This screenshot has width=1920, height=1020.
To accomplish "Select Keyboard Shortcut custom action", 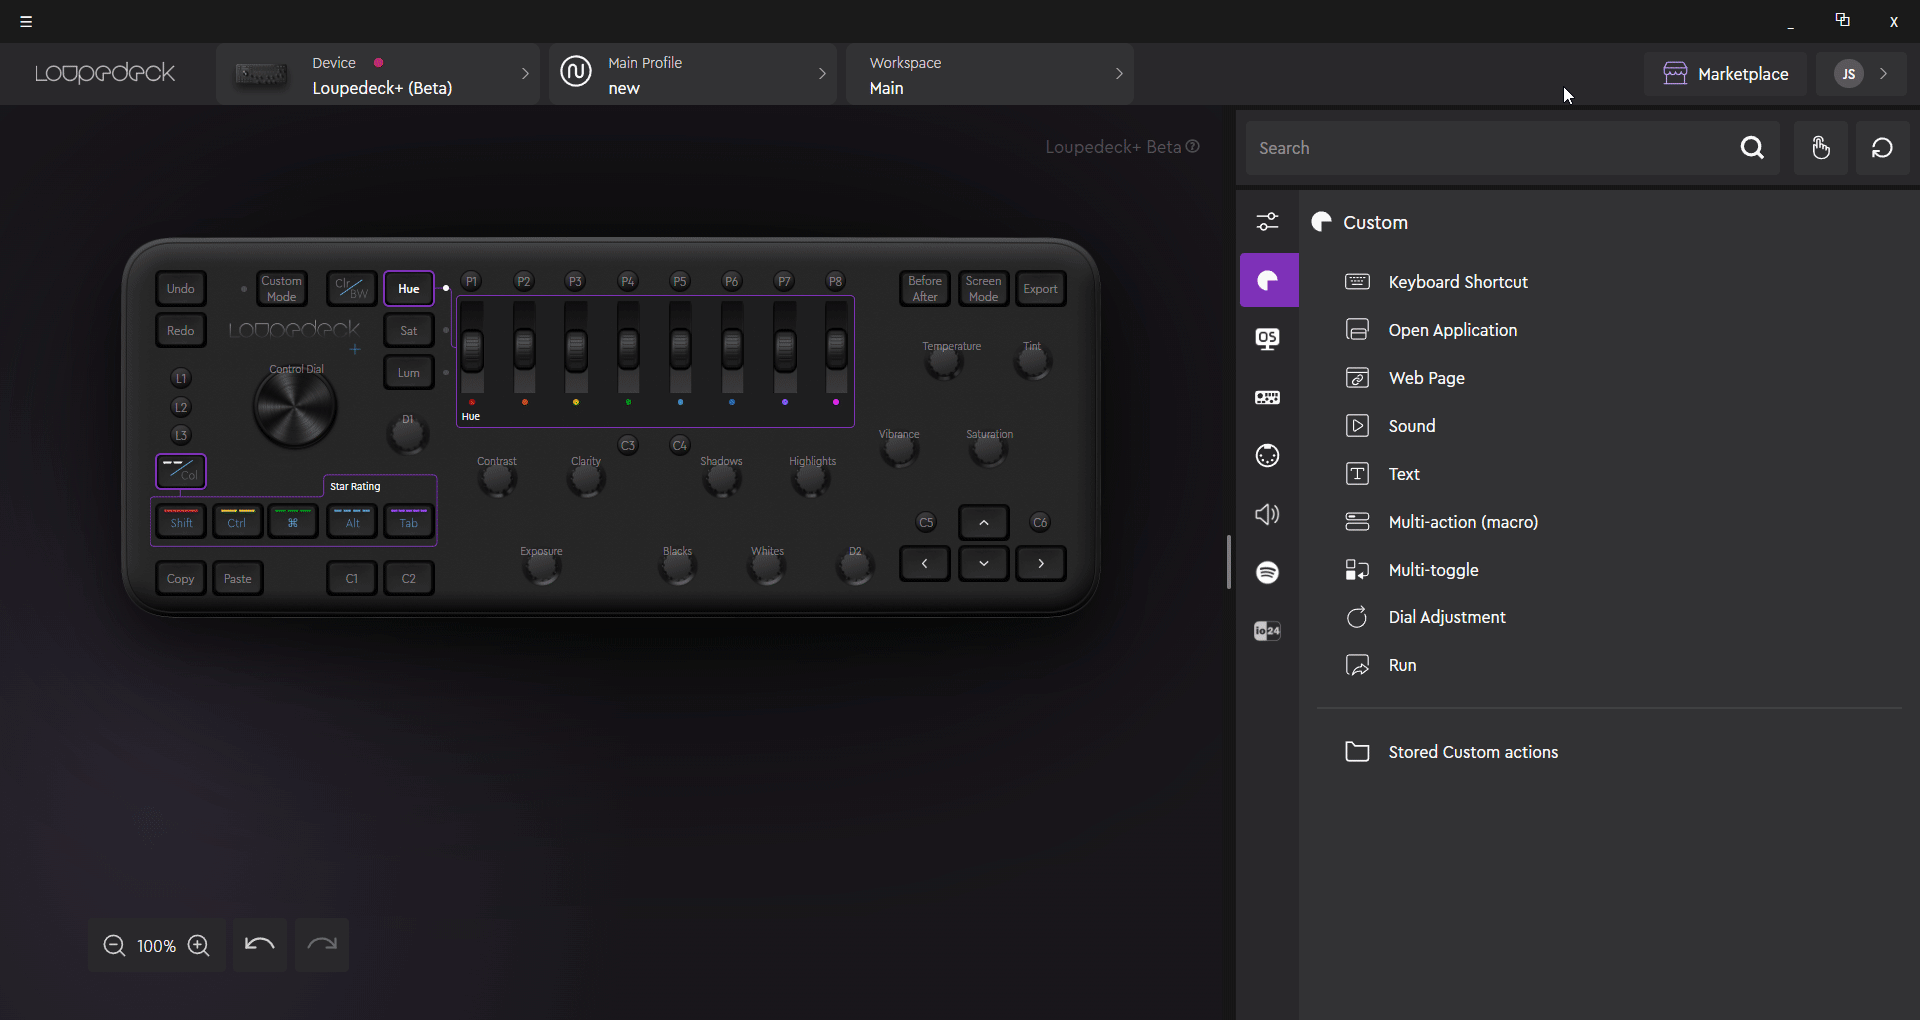I will (x=1457, y=282).
